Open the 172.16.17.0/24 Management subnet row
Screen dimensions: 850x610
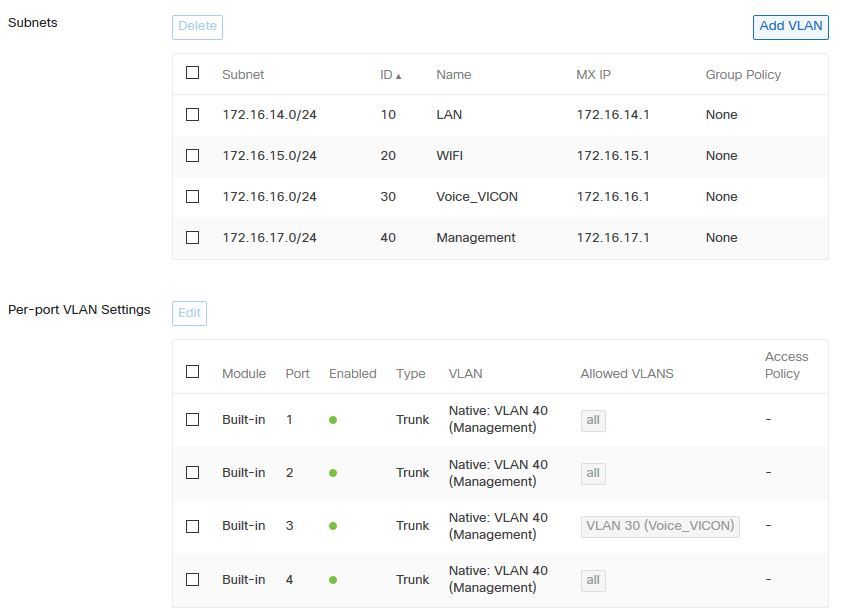(269, 238)
